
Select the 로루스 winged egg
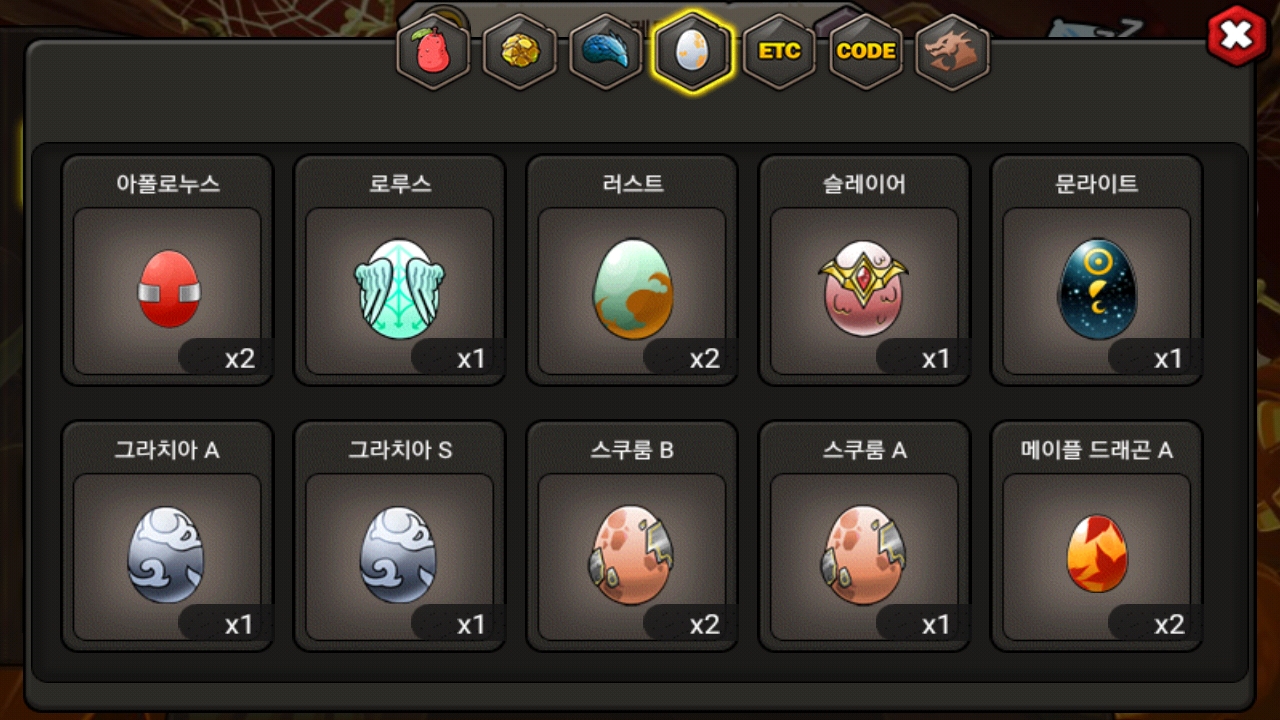400,270
